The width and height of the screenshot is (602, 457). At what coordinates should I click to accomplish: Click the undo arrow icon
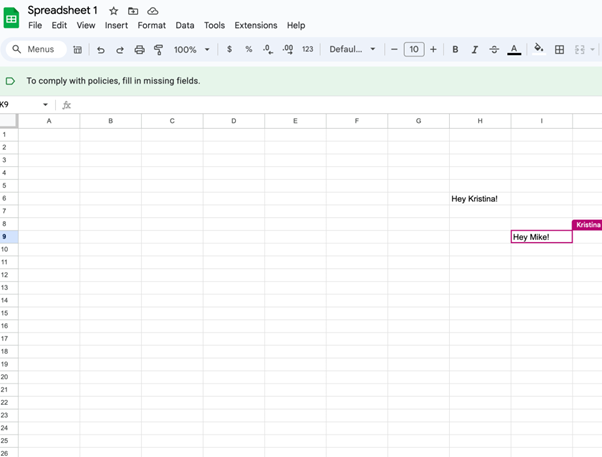(100, 49)
